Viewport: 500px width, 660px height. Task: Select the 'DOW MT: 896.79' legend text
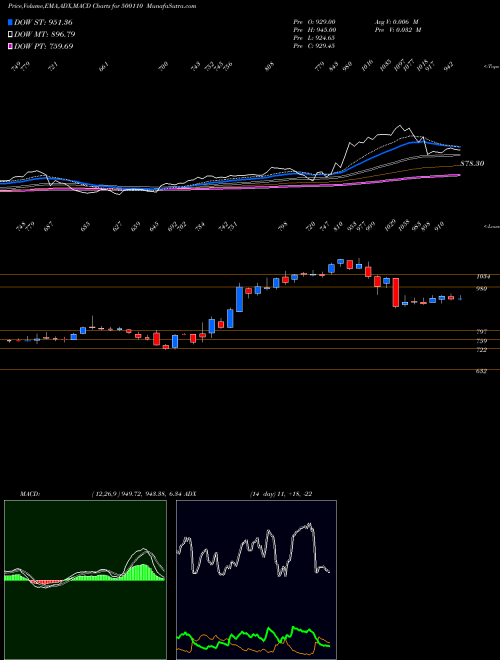(45, 34)
